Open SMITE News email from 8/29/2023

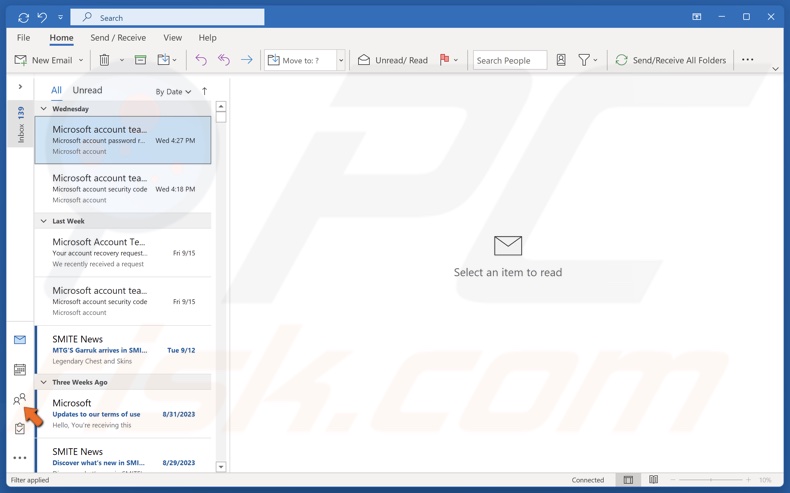click(x=123, y=456)
